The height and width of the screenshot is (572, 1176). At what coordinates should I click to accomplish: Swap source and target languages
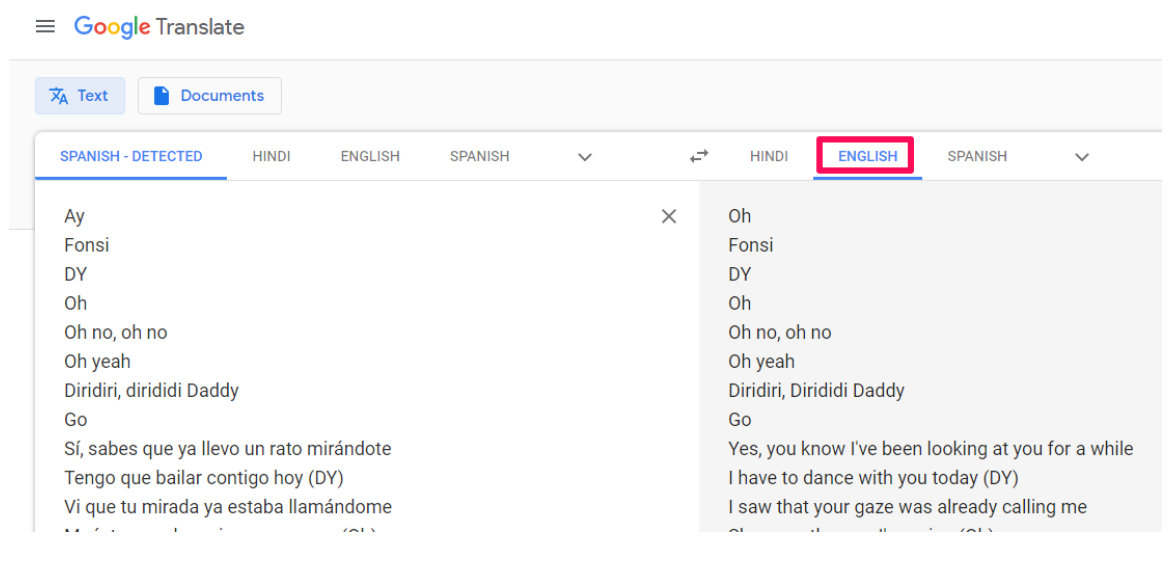[x=699, y=157]
